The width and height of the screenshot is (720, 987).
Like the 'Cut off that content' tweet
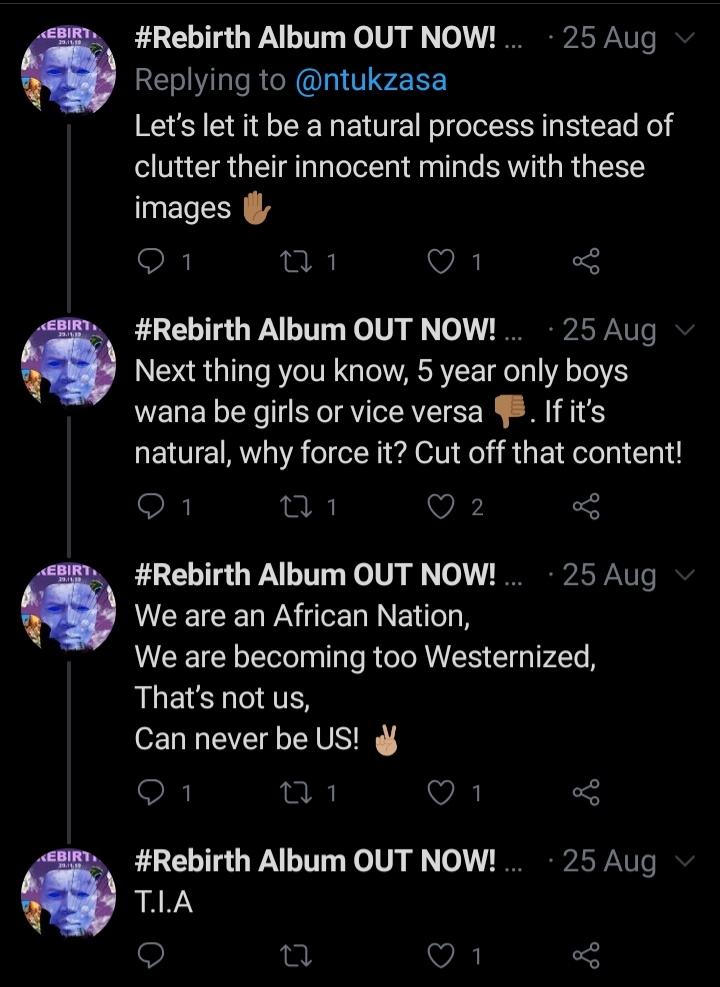click(441, 507)
